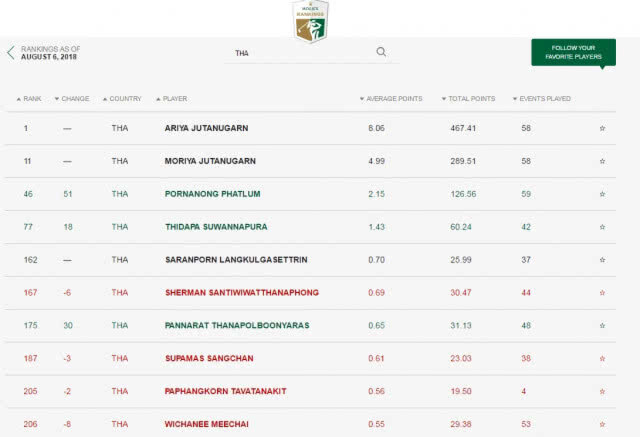The image size is (640, 437).
Task: Click total points 60.24
Action: (461, 227)
